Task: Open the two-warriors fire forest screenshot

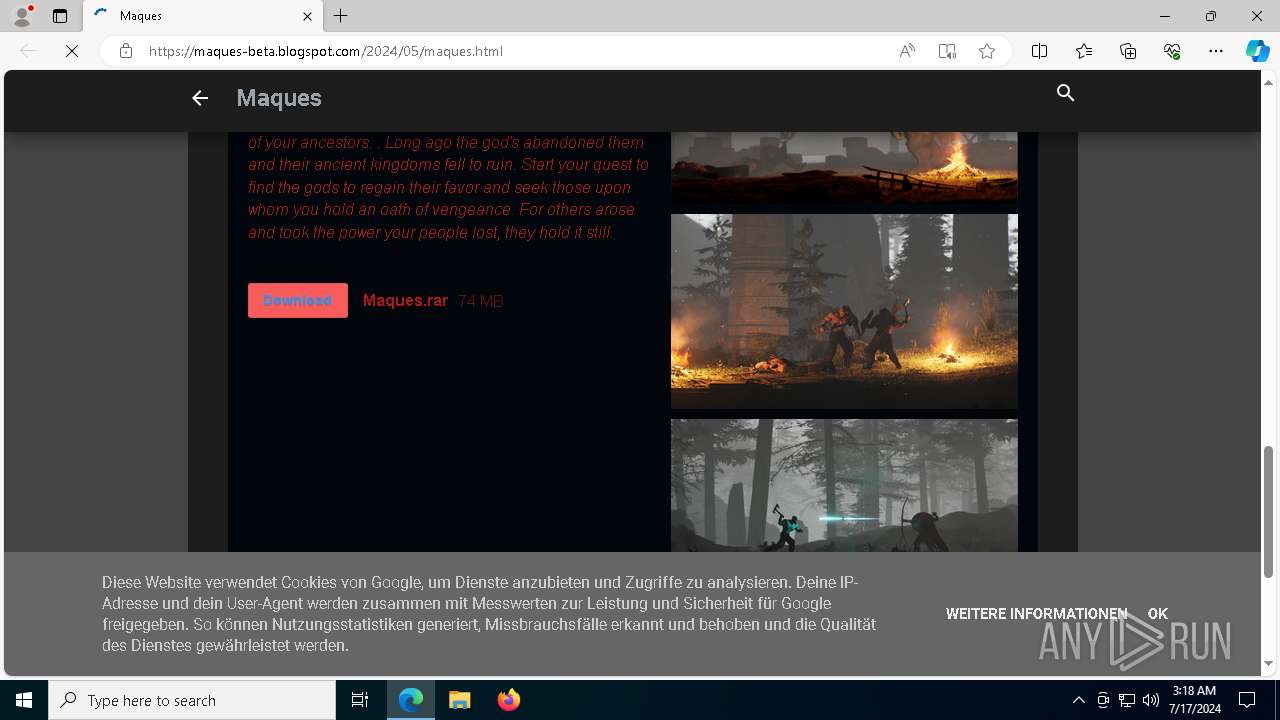Action: (844, 311)
